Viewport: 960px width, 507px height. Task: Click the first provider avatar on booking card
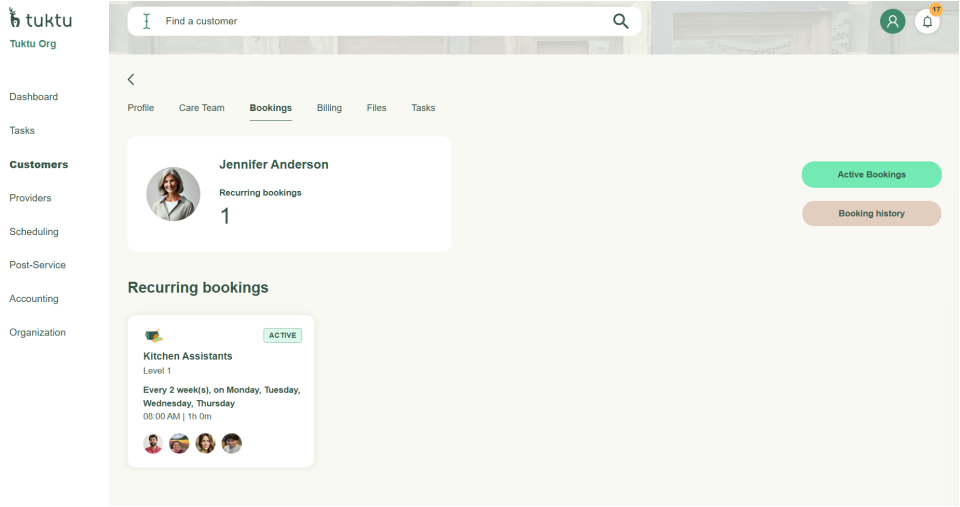(x=153, y=443)
